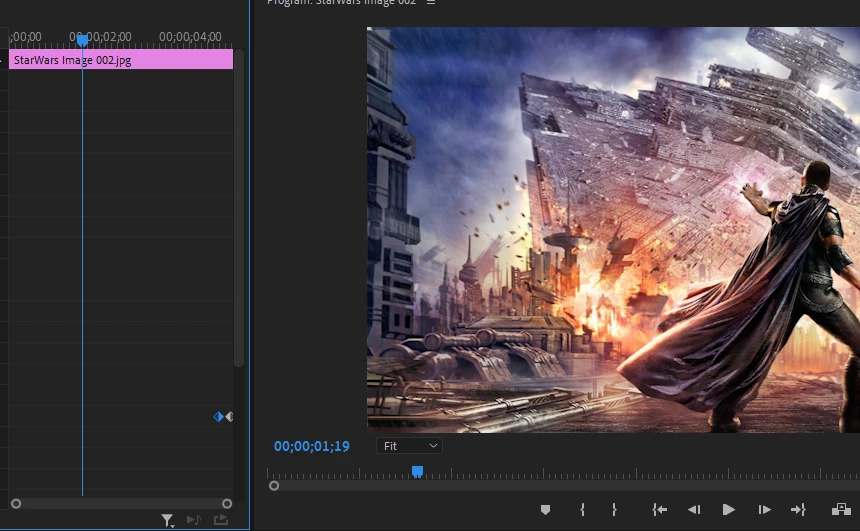This screenshot has height=531, width=860.
Task: Click the Program monitor video preview image
Action: point(613,230)
